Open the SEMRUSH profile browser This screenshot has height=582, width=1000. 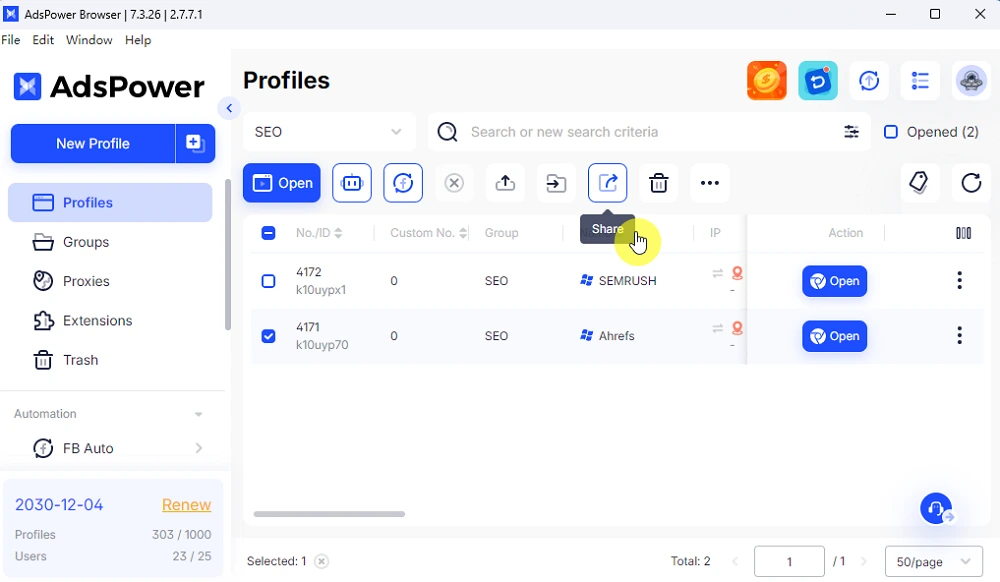(834, 281)
